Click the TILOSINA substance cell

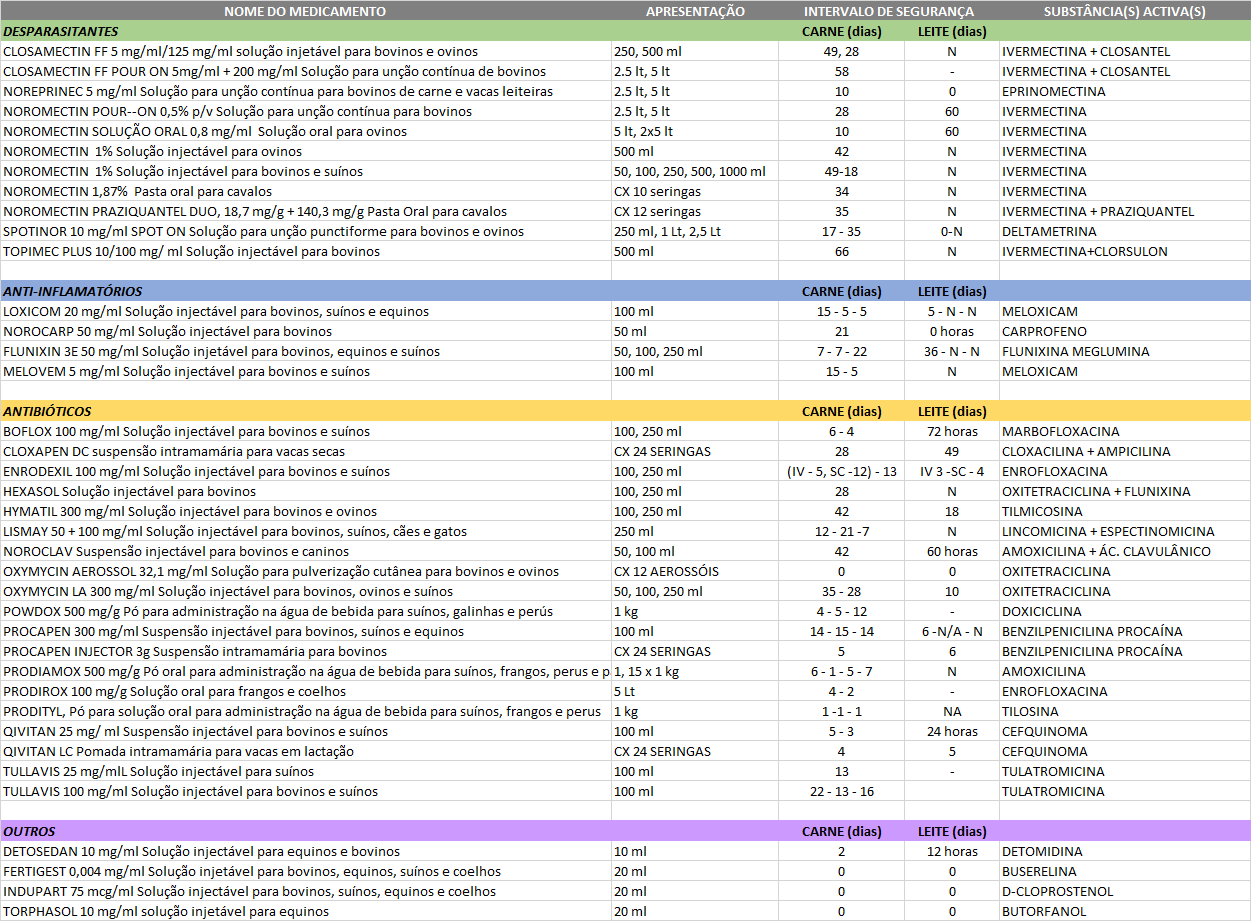(1125, 711)
